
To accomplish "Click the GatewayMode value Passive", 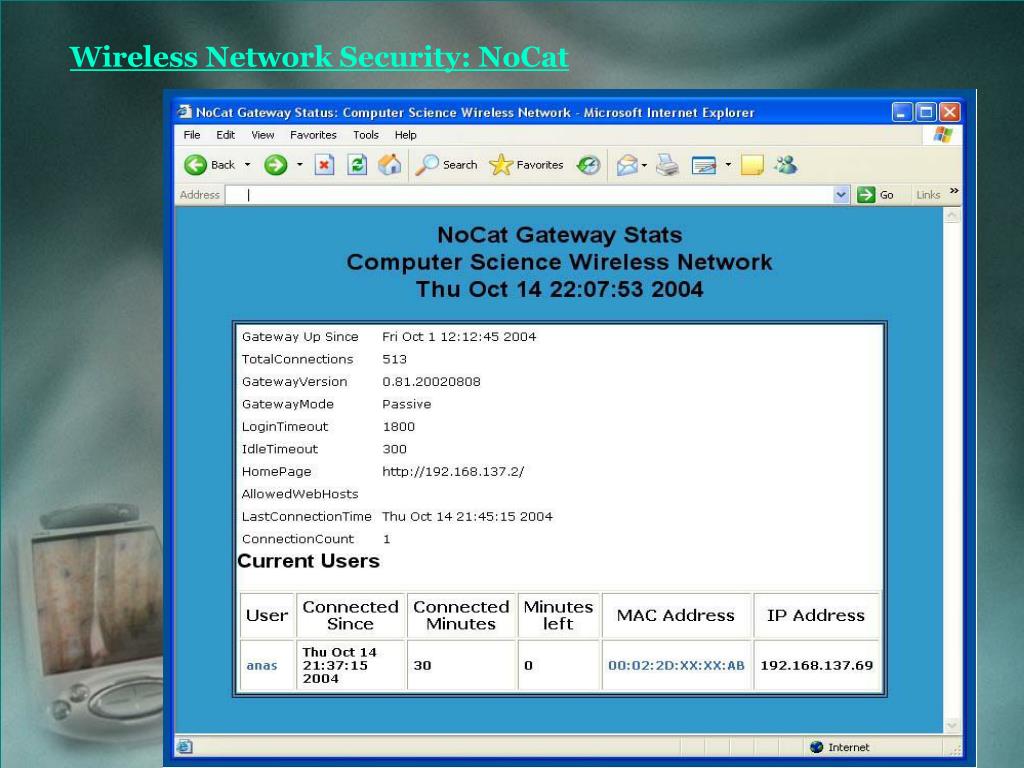I will (x=406, y=404).
